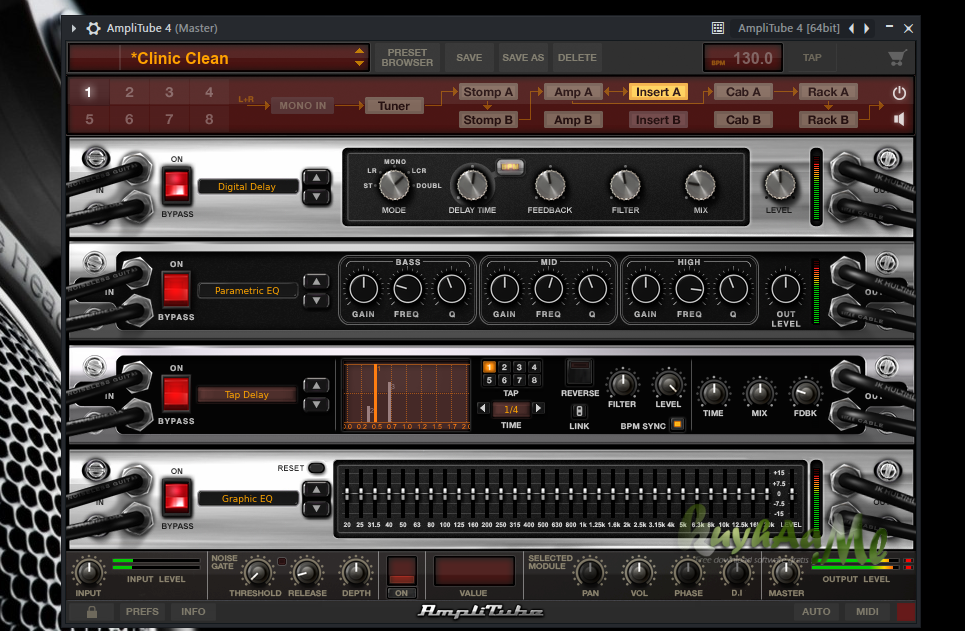Click the selected module Phase knob

(687, 573)
